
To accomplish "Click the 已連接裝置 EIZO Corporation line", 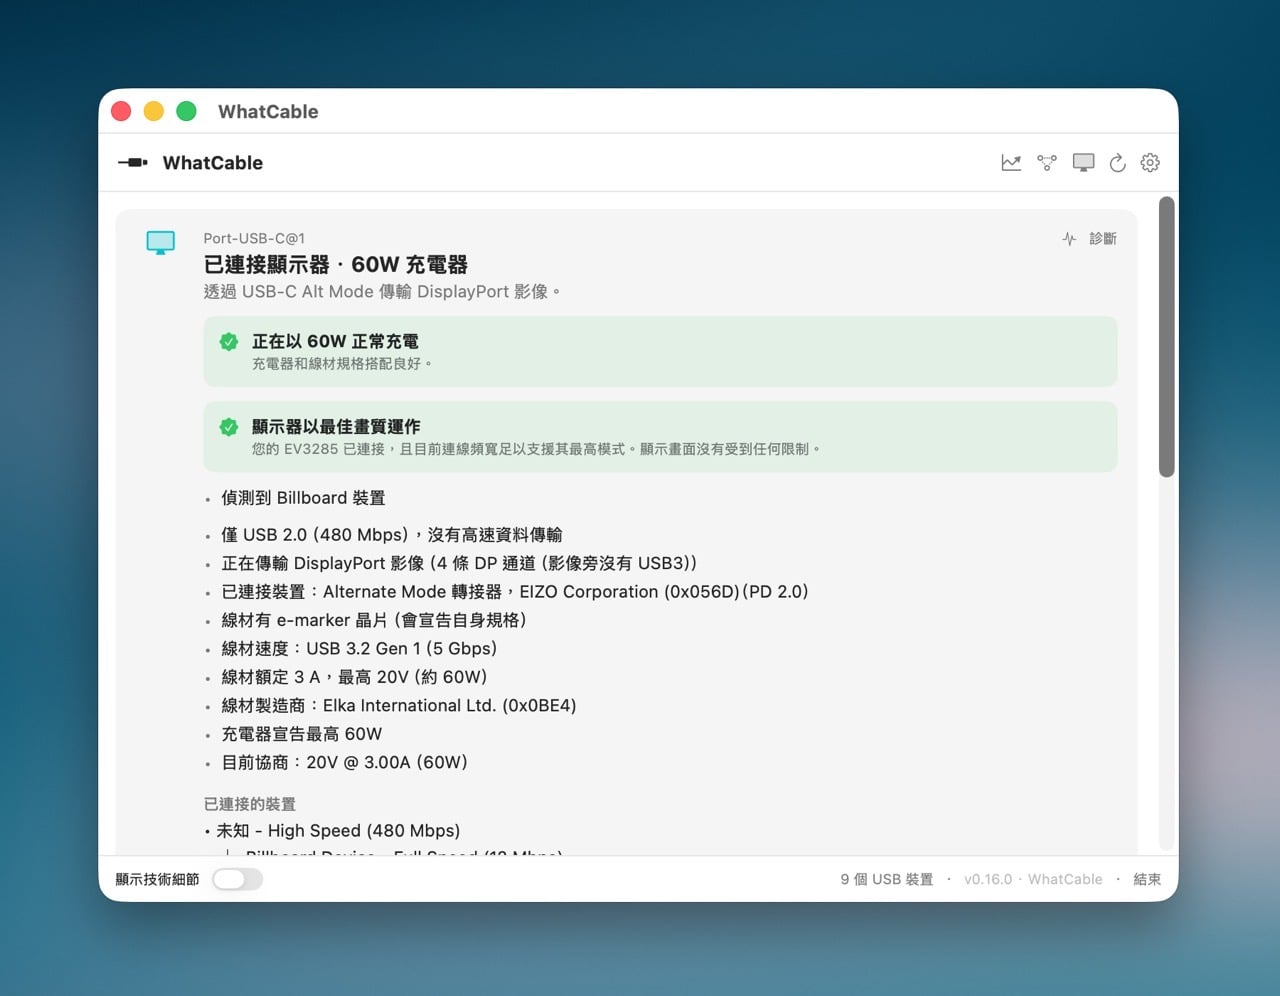I will 515,592.
